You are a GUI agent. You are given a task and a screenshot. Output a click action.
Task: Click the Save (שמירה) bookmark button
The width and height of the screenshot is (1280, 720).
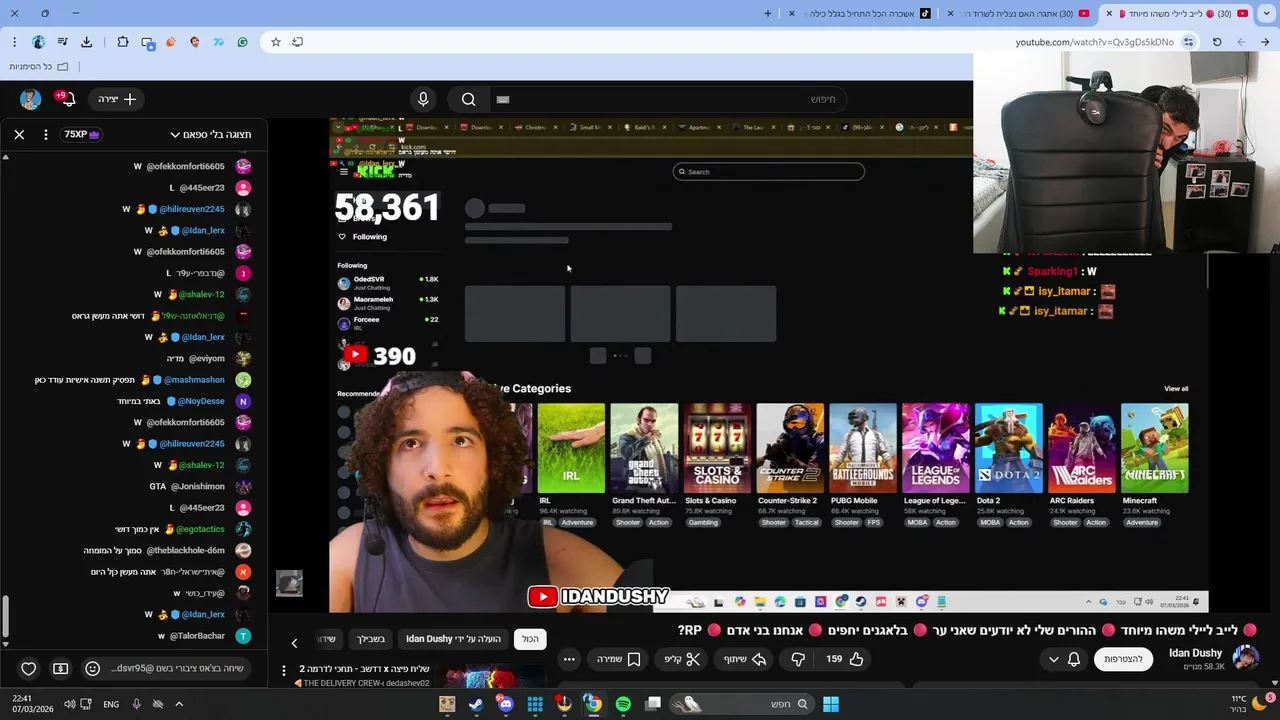point(618,659)
